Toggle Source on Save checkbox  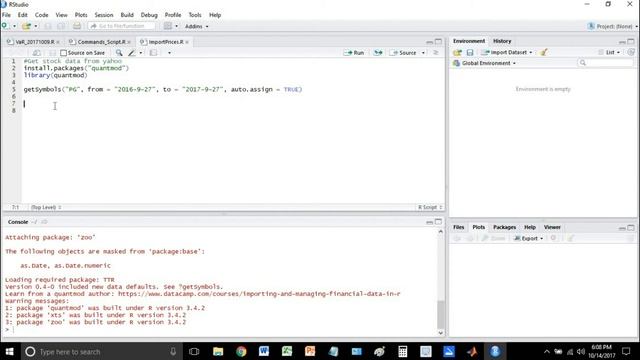[x=63, y=53]
